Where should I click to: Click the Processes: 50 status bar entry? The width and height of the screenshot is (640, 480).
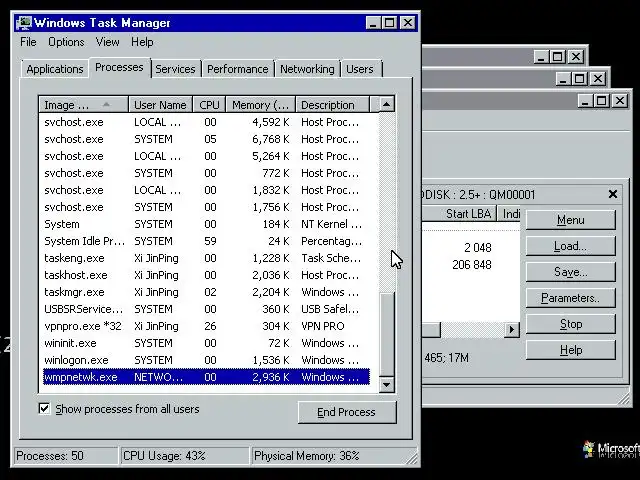point(66,456)
